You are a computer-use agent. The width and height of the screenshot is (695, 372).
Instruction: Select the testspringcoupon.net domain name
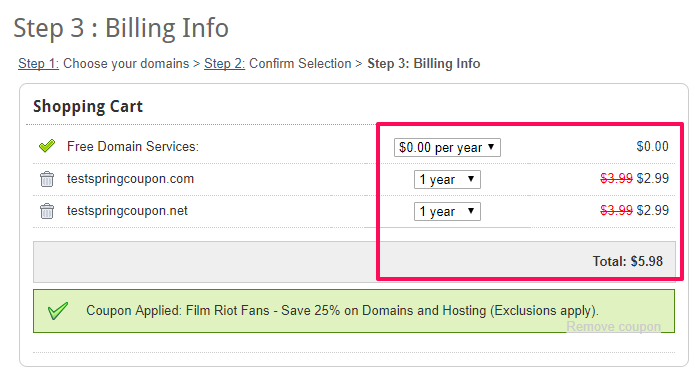[x=127, y=211]
